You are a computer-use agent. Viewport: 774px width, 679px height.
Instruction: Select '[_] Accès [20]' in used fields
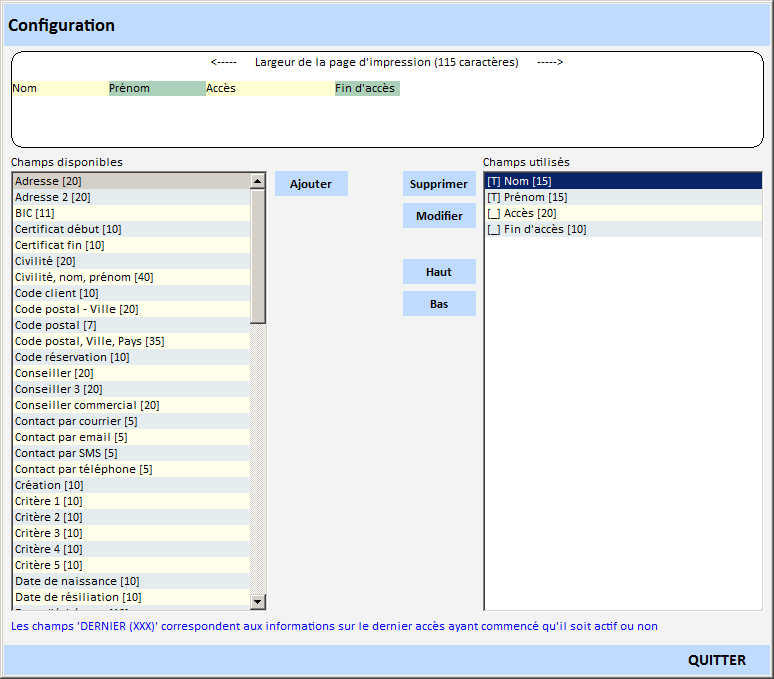[x=622, y=213]
